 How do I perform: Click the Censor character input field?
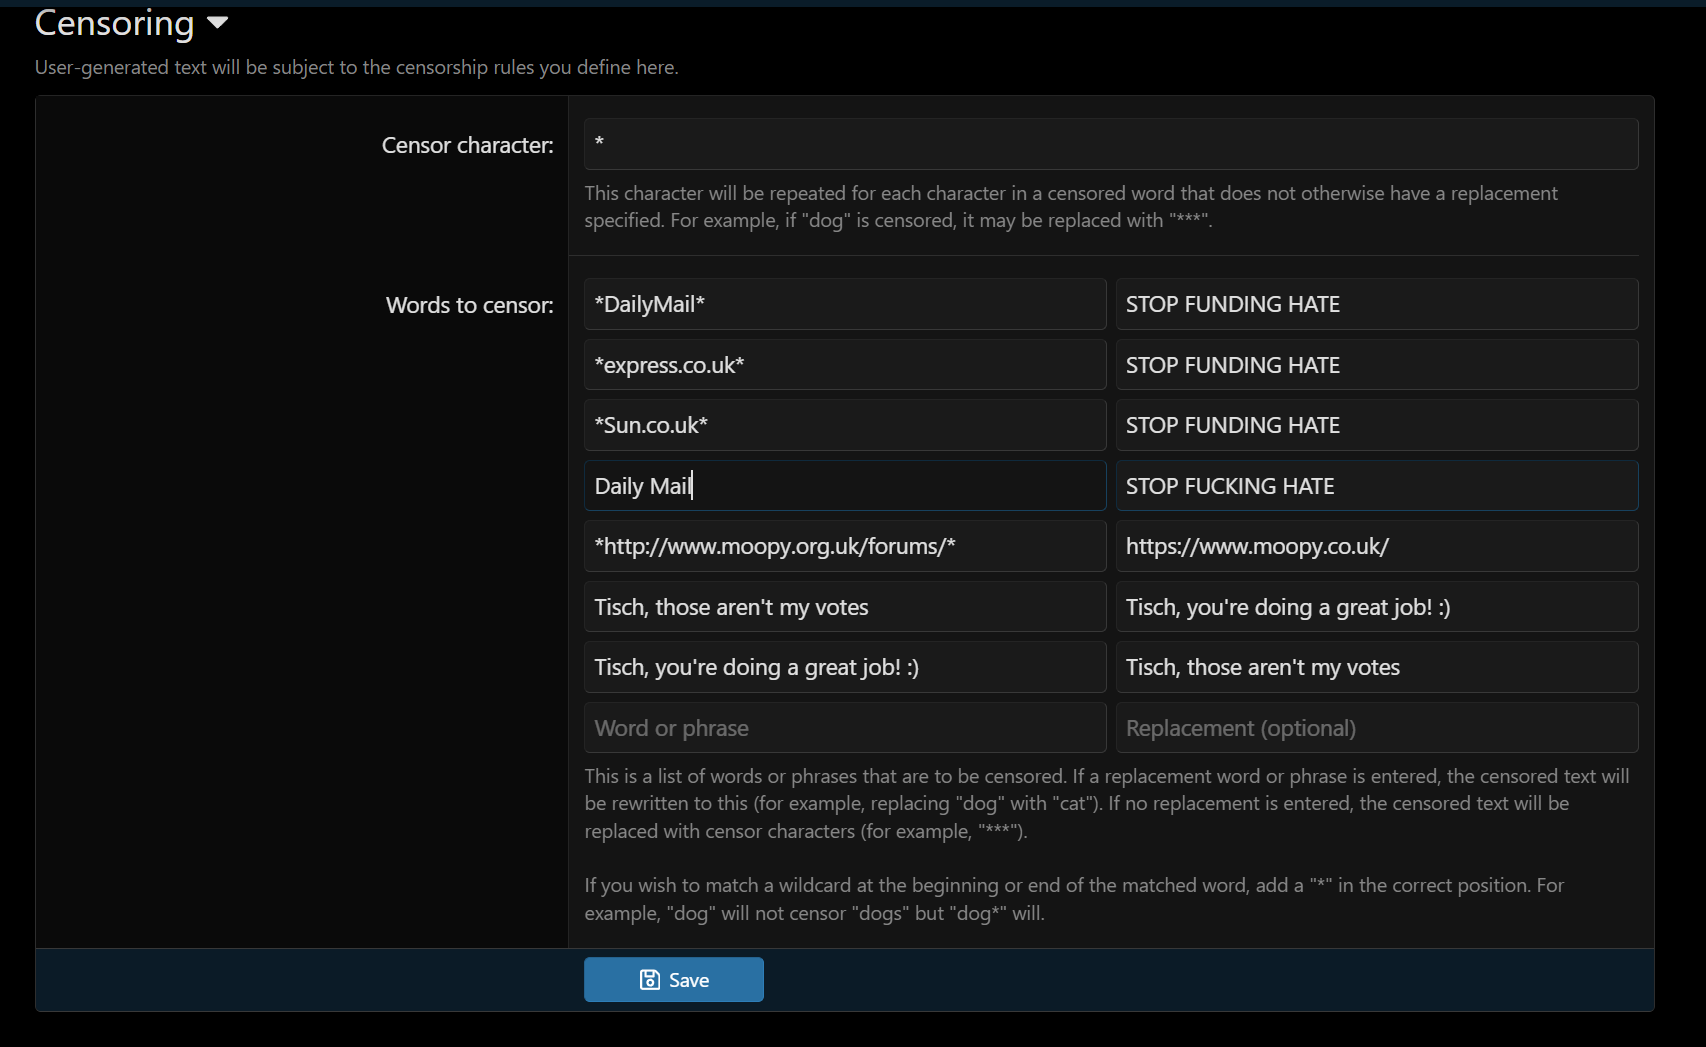(x=1111, y=144)
